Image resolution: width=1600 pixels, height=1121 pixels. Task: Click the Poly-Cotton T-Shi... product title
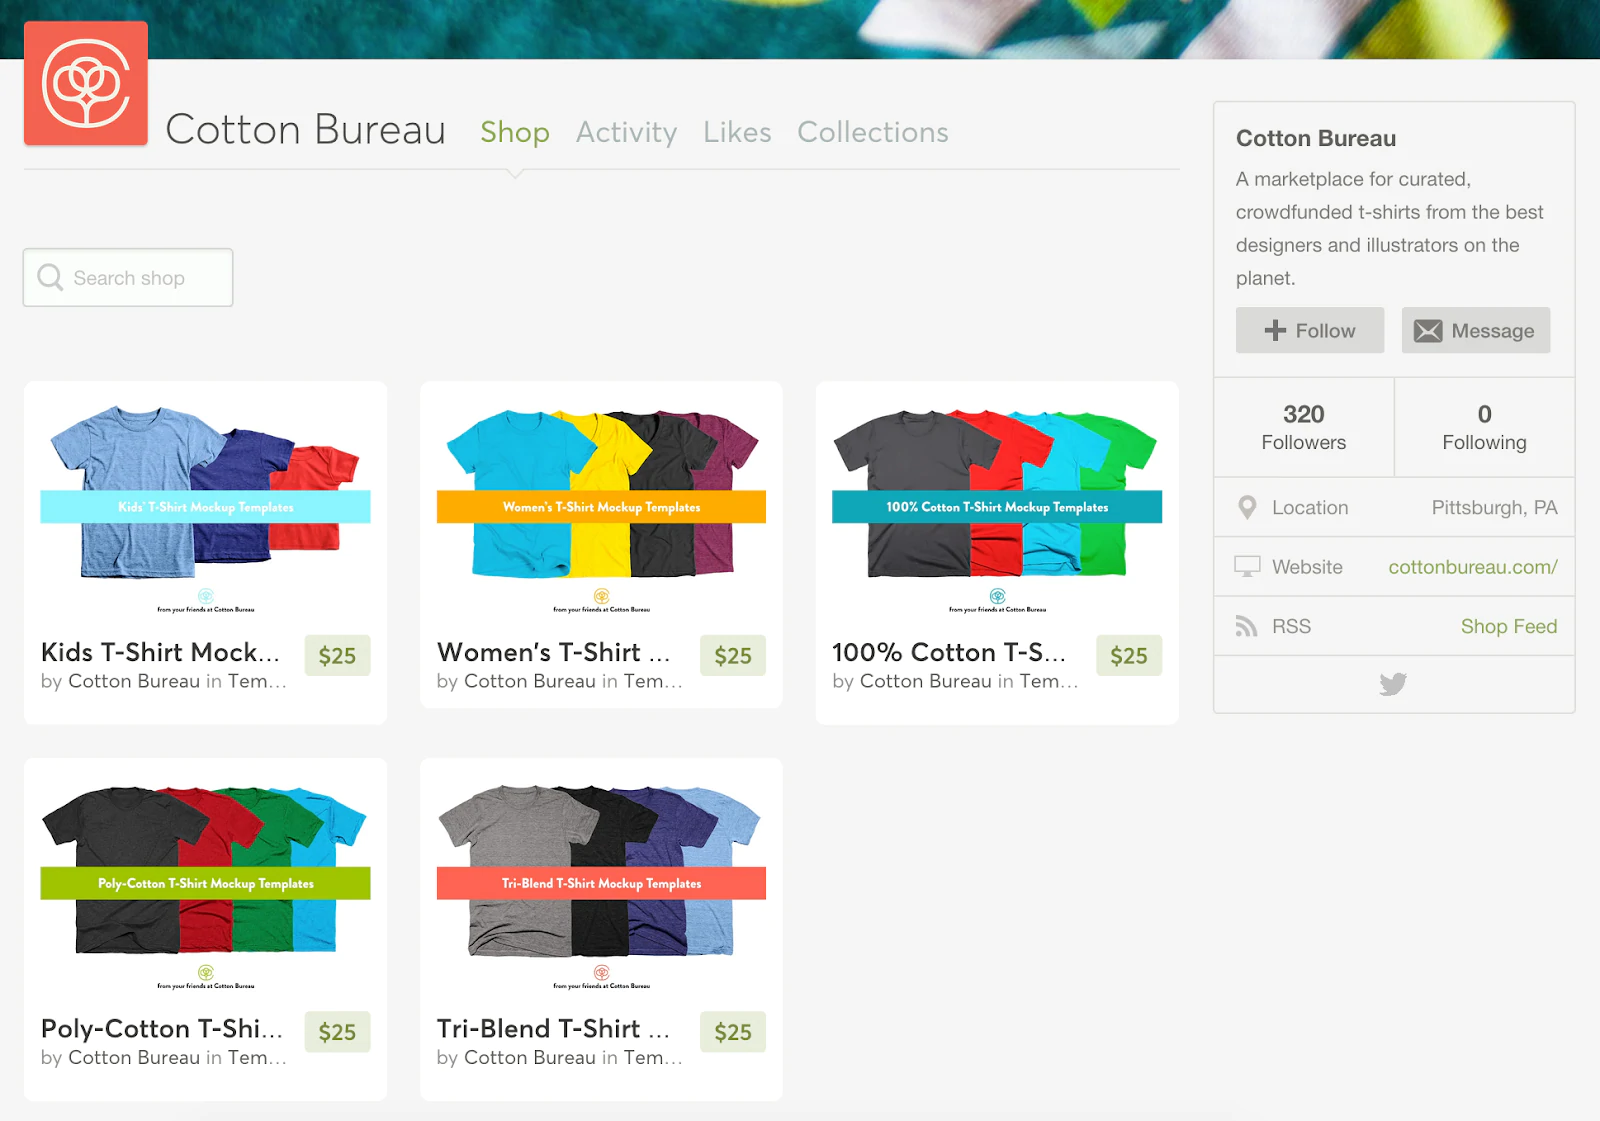162,1028
